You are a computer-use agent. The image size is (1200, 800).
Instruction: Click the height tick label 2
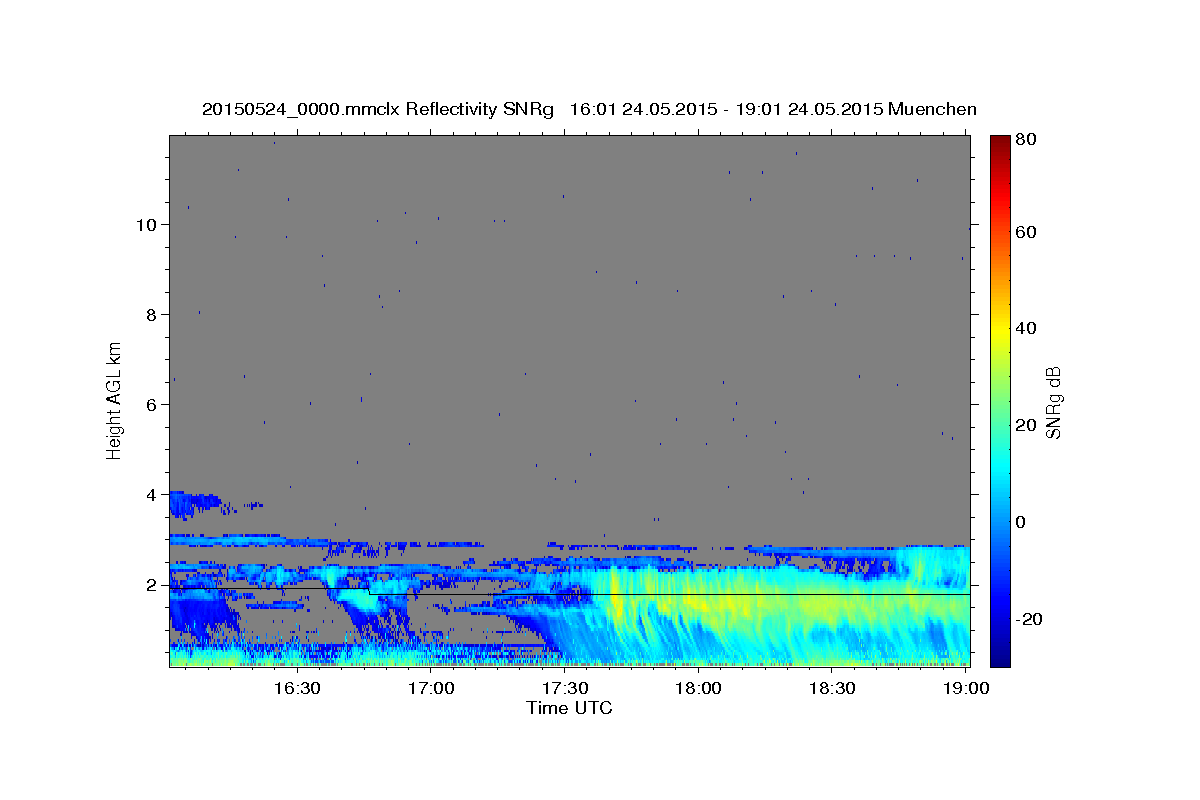point(152,584)
